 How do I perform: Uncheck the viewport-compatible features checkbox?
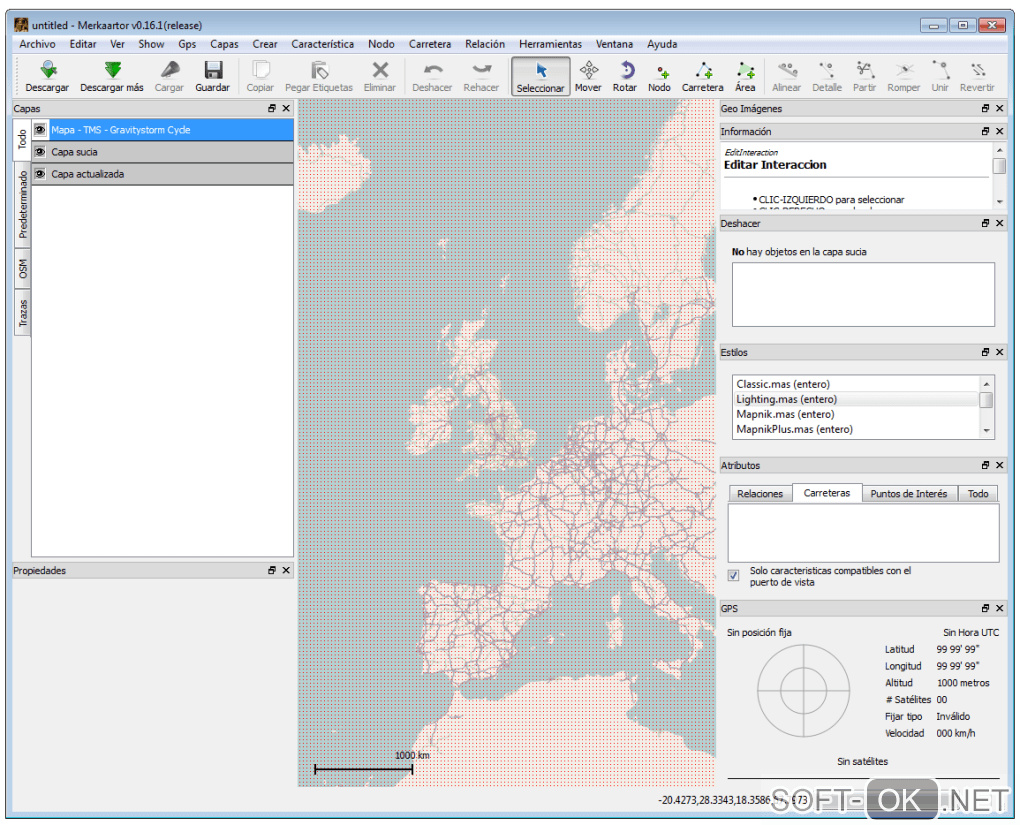734,576
